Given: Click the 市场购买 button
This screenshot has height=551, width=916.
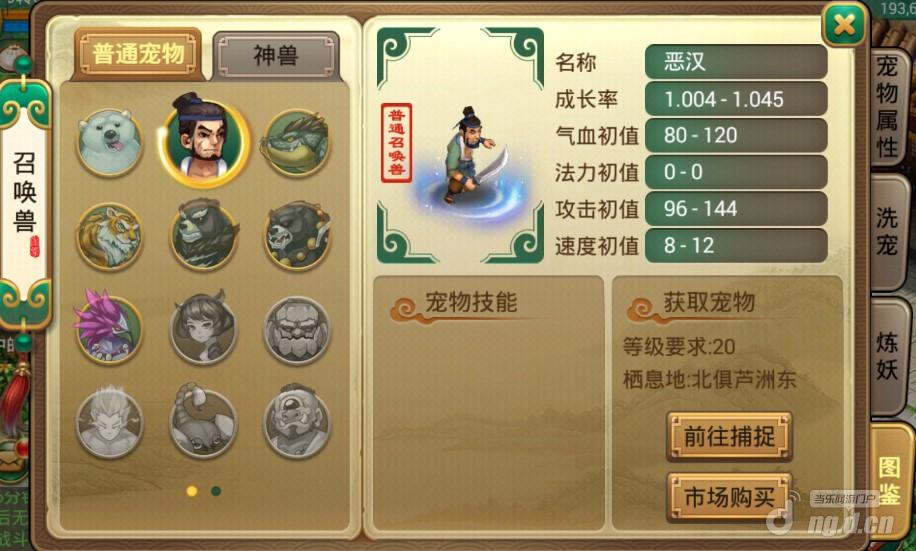Looking at the screenshot, I should click(x=730, y=497).
